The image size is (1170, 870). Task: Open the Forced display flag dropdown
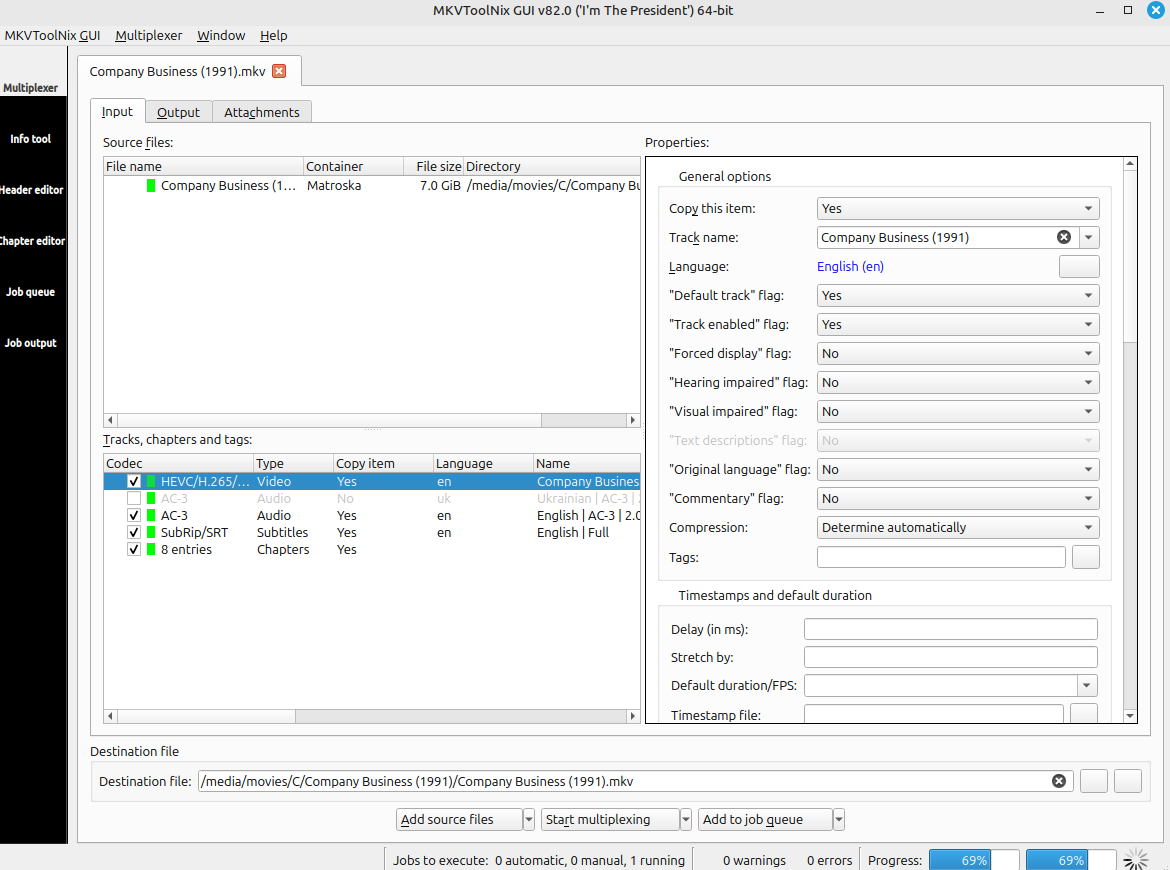(958, 354)
